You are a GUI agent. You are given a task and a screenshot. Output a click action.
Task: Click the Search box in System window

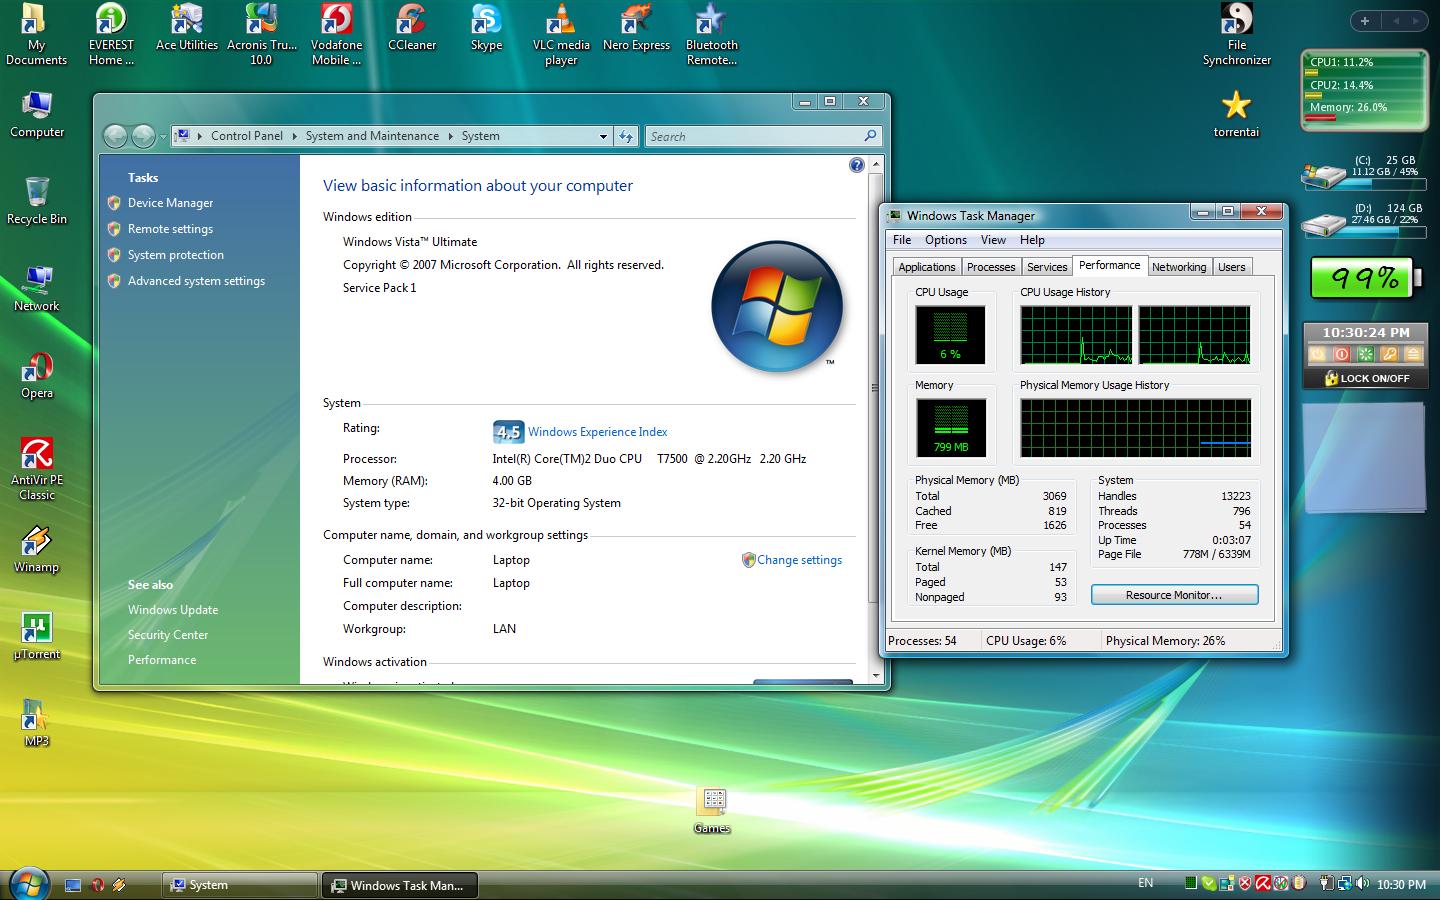(763, 136)
